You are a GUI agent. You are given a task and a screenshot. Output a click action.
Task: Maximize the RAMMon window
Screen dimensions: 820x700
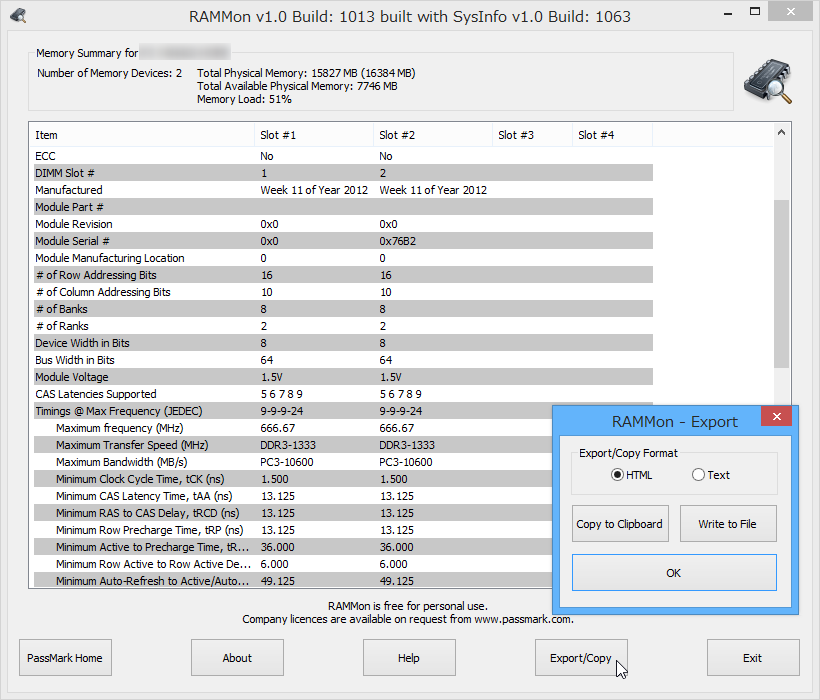coord(755,12)
